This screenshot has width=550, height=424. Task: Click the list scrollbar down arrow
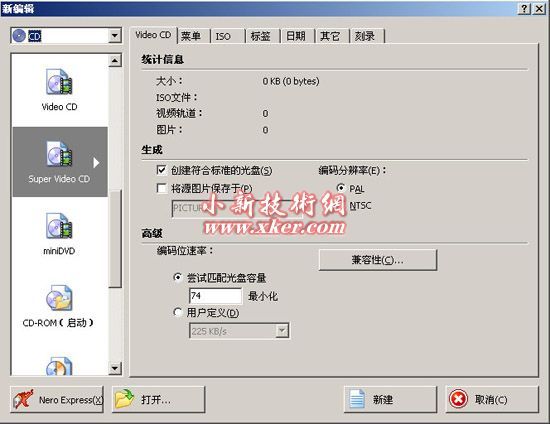point(115,368)
